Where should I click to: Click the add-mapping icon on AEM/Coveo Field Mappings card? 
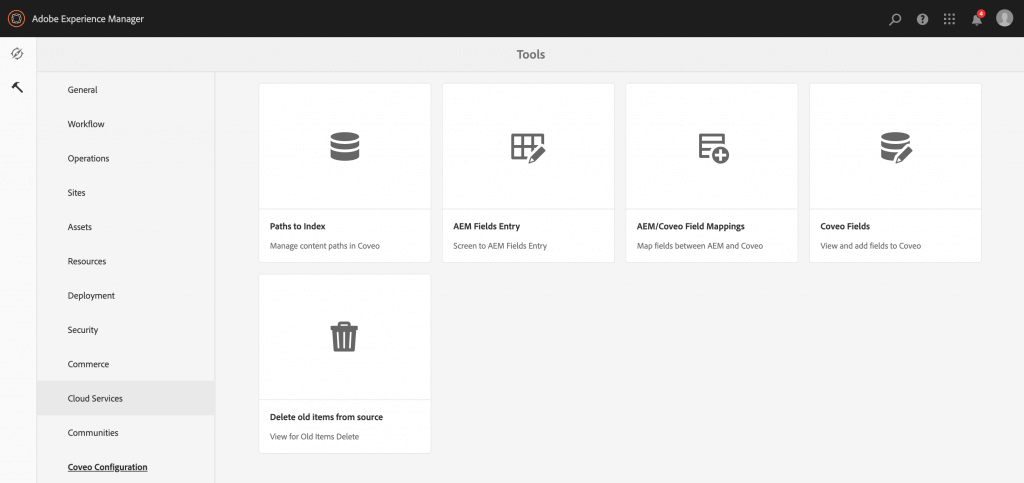click(x=713, y=148)
